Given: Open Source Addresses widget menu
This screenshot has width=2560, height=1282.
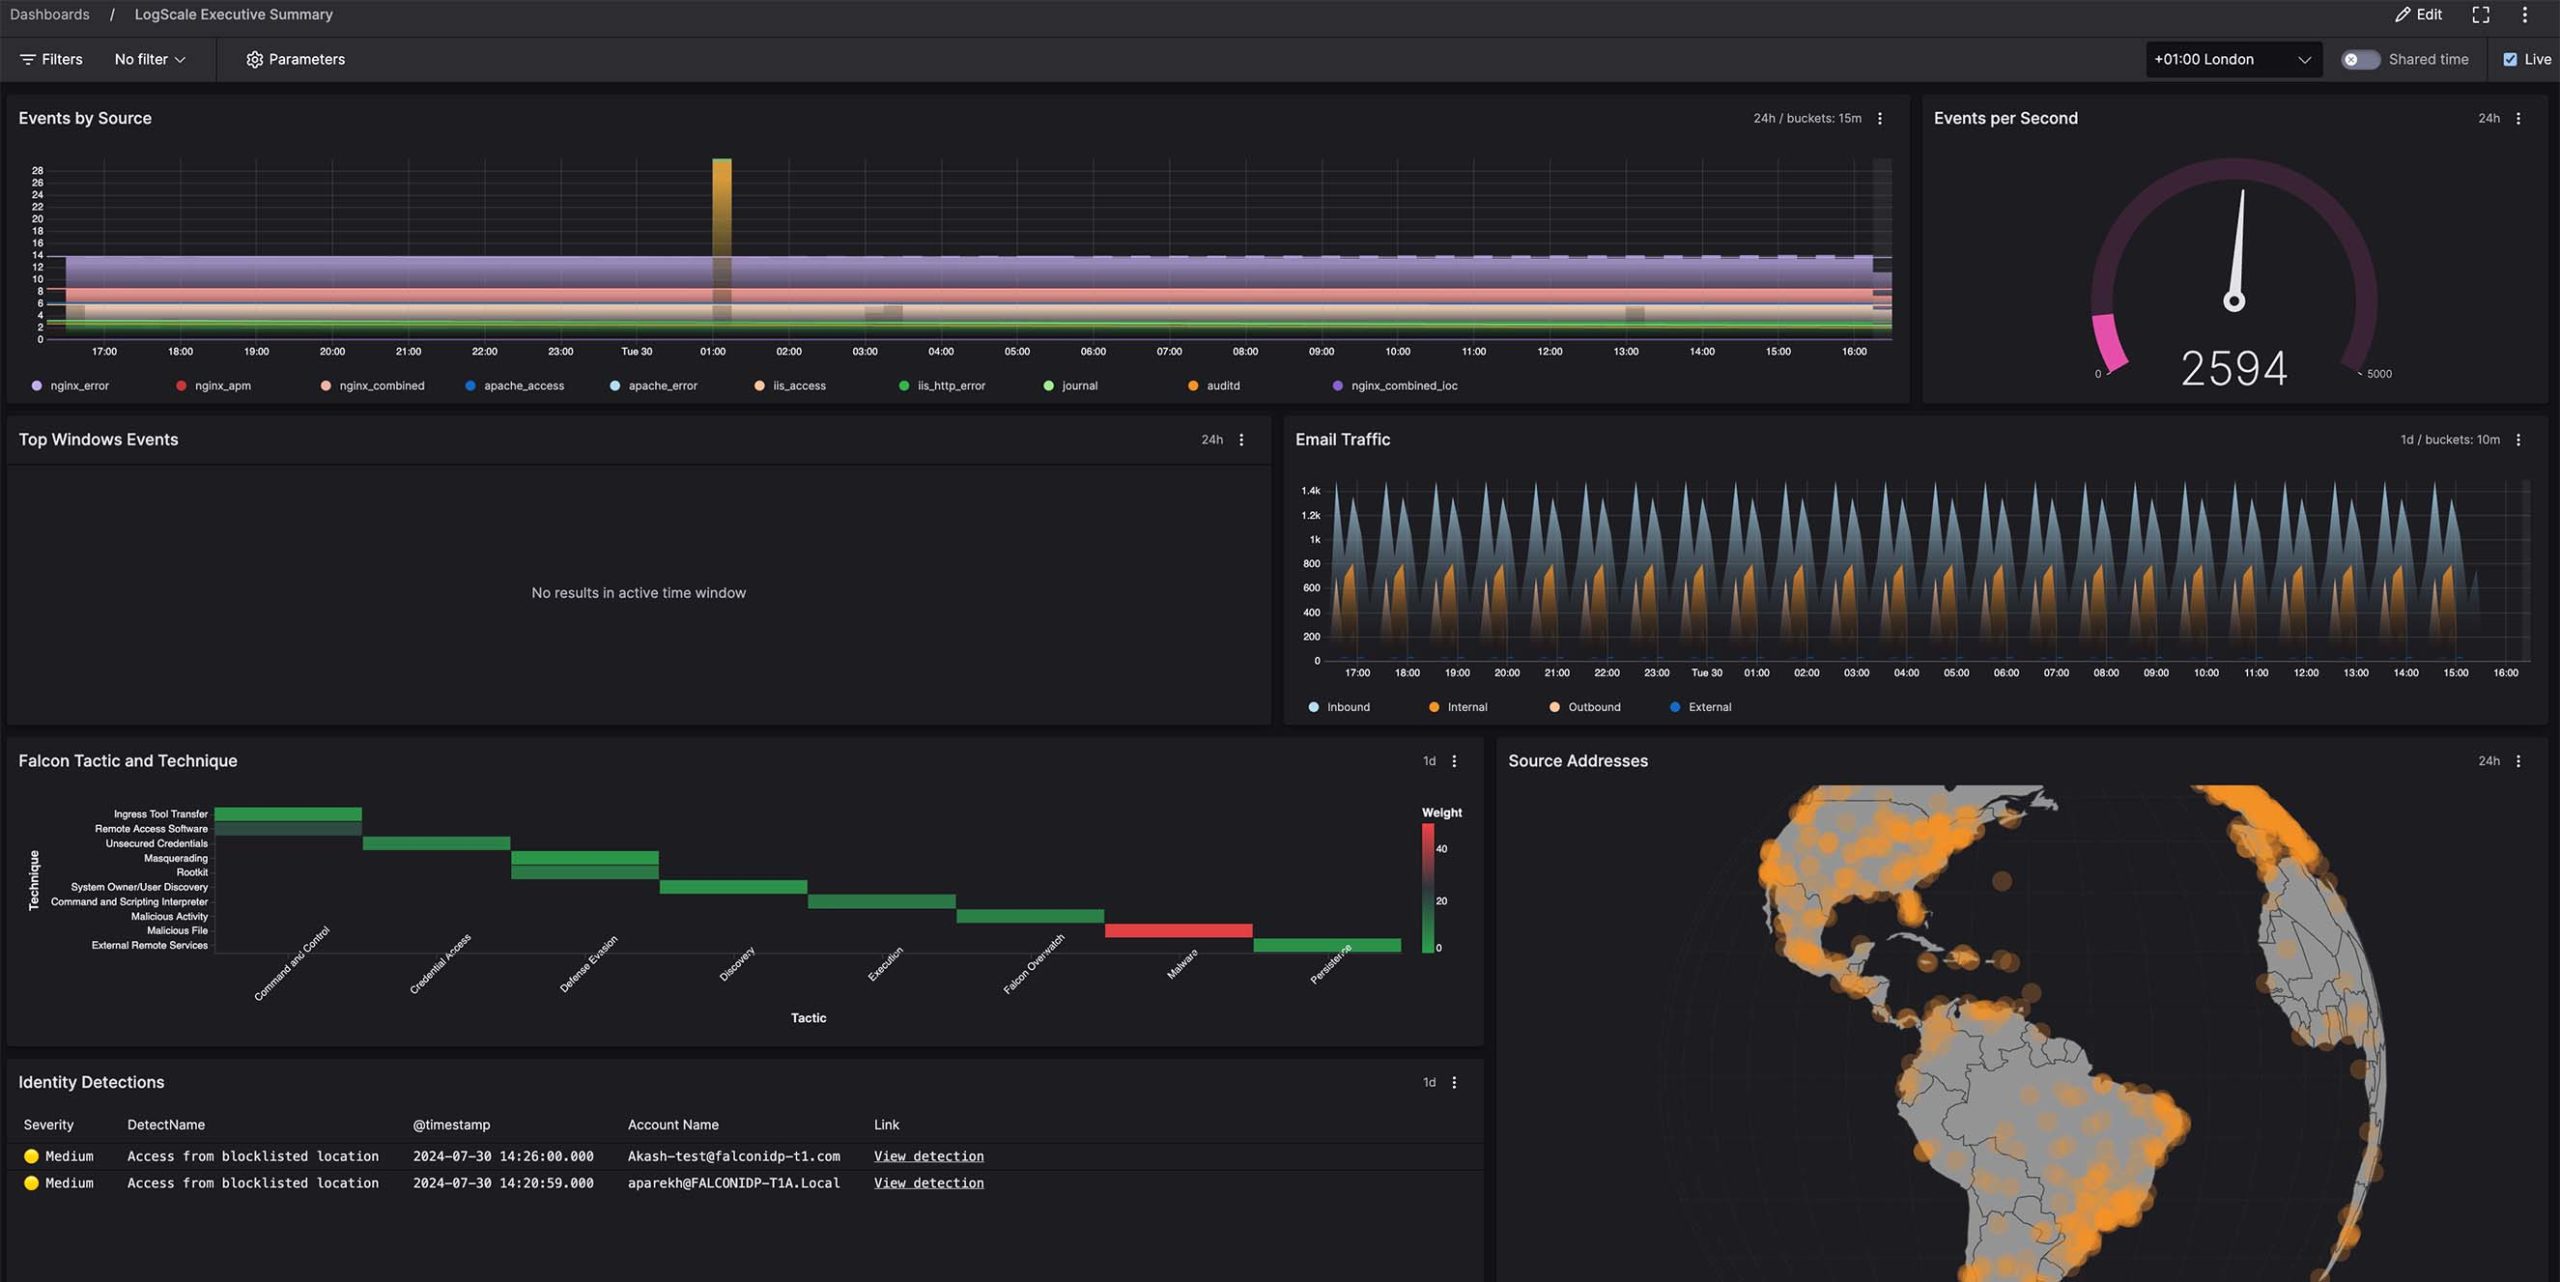Looking at the screenshot, I should (x=2518, y=761).
